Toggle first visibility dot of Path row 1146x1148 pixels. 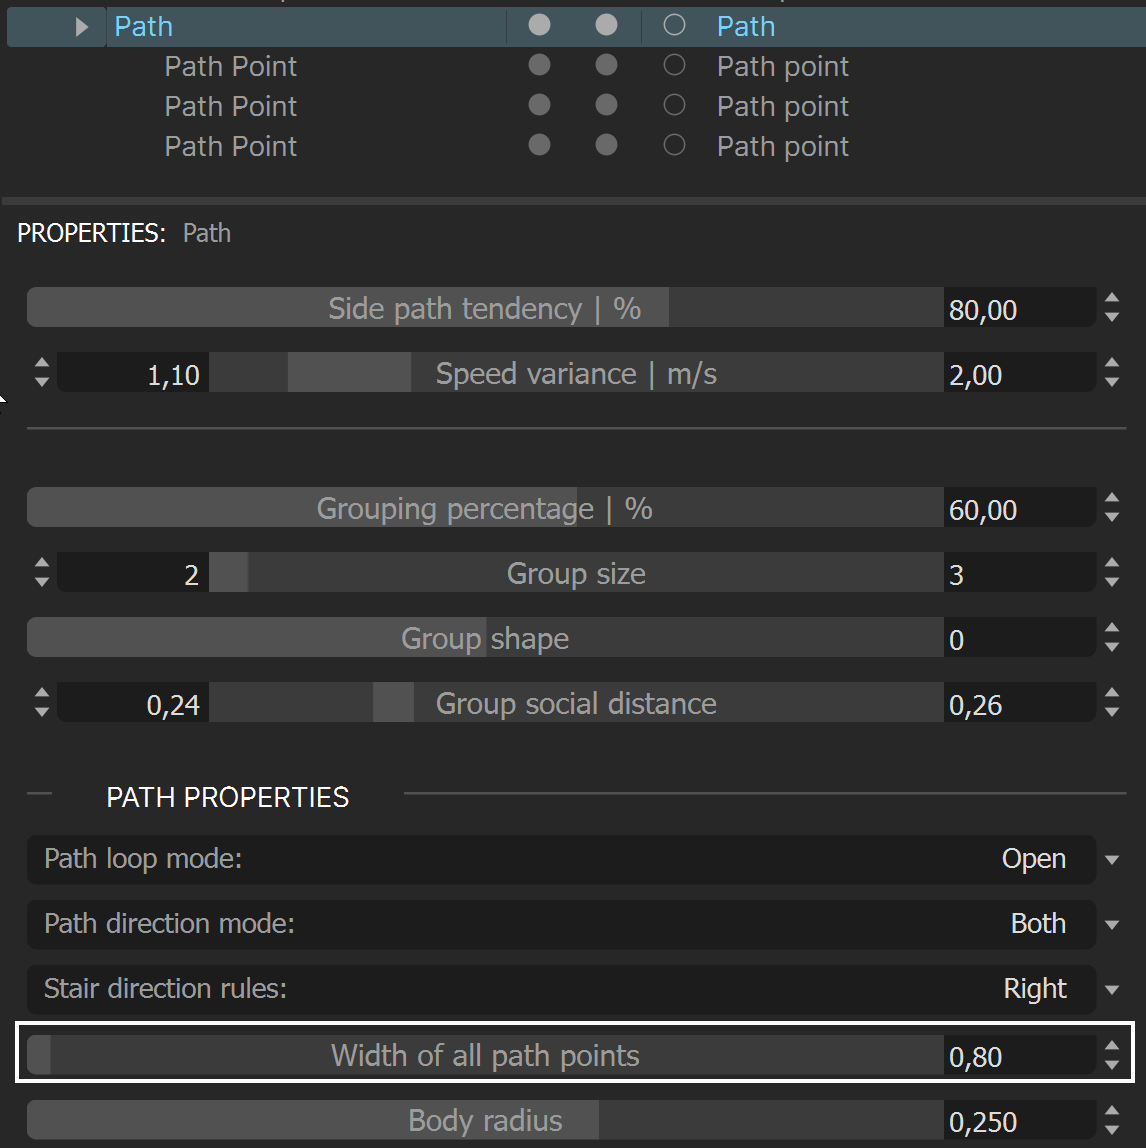click(x=539, y=25)
